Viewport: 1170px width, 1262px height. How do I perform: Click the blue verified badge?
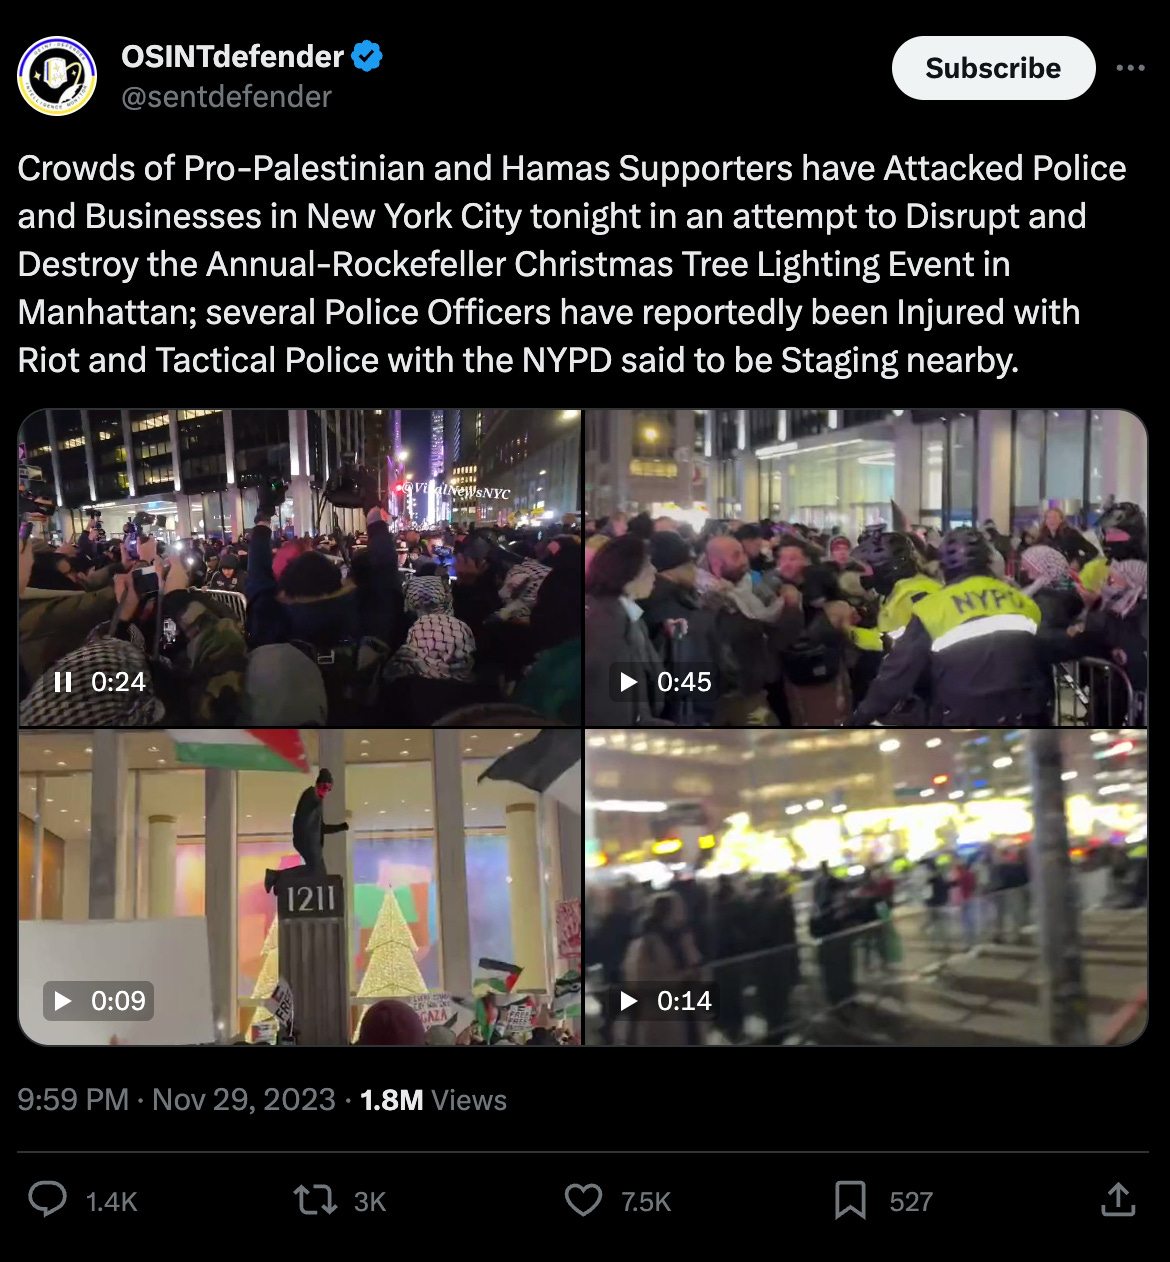[368, 57]
